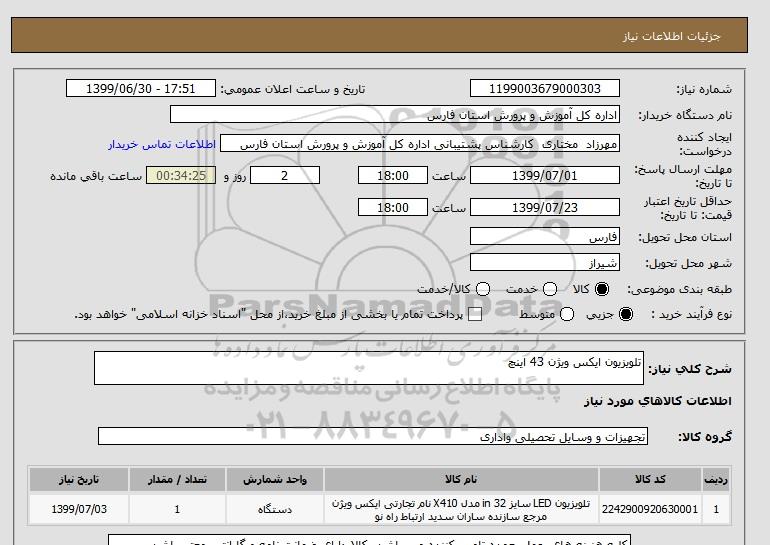Click the 'نام کالا' column header

pyautogui.click(x=461, y=479)
